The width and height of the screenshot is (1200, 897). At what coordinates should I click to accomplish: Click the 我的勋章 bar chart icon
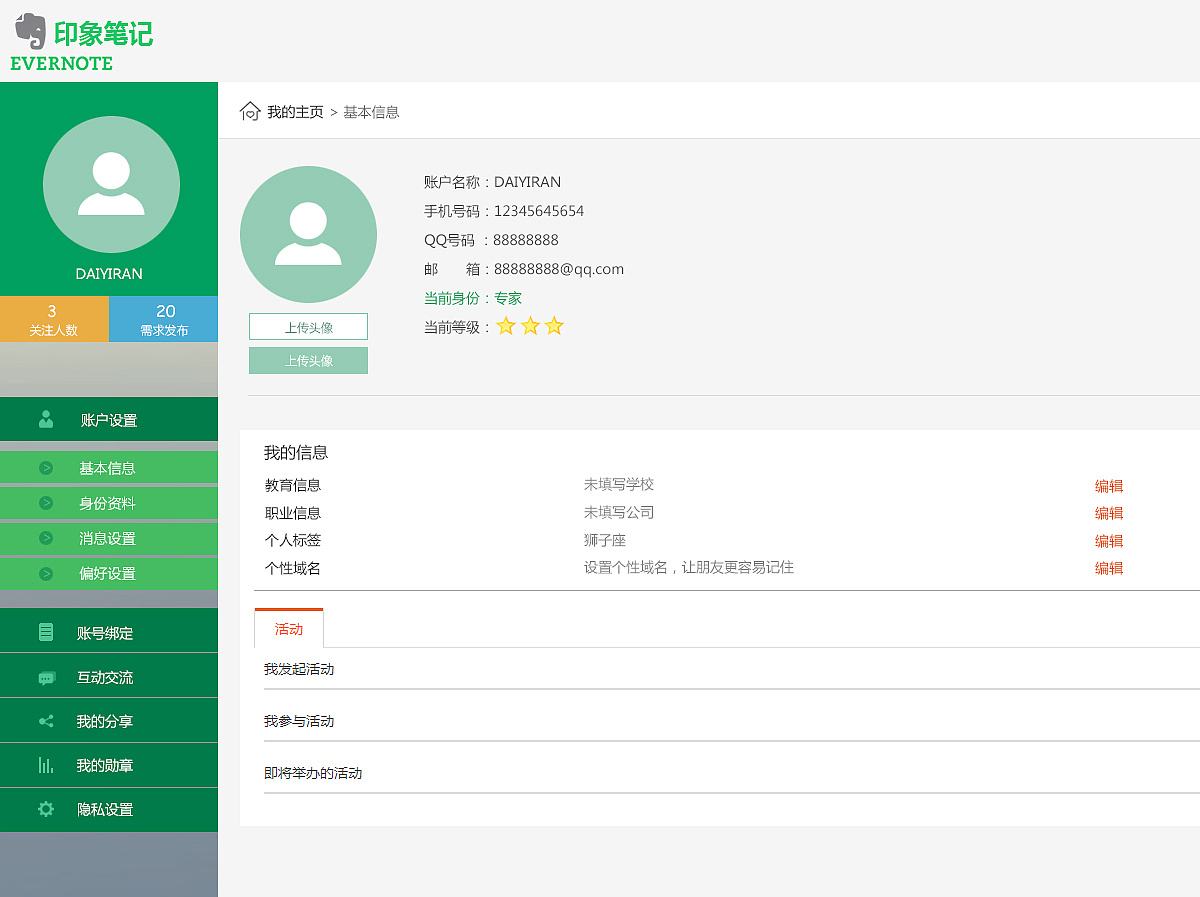44,764
